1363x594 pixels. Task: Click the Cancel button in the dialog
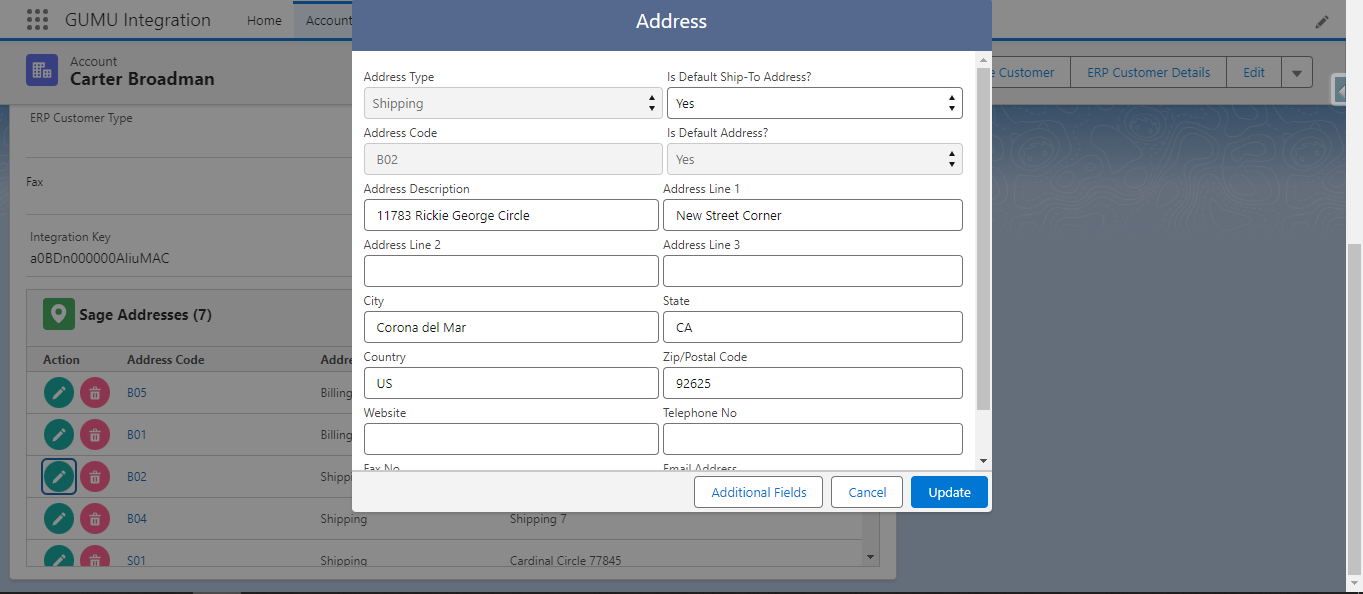pyautogui.click(x=867, y=492)
